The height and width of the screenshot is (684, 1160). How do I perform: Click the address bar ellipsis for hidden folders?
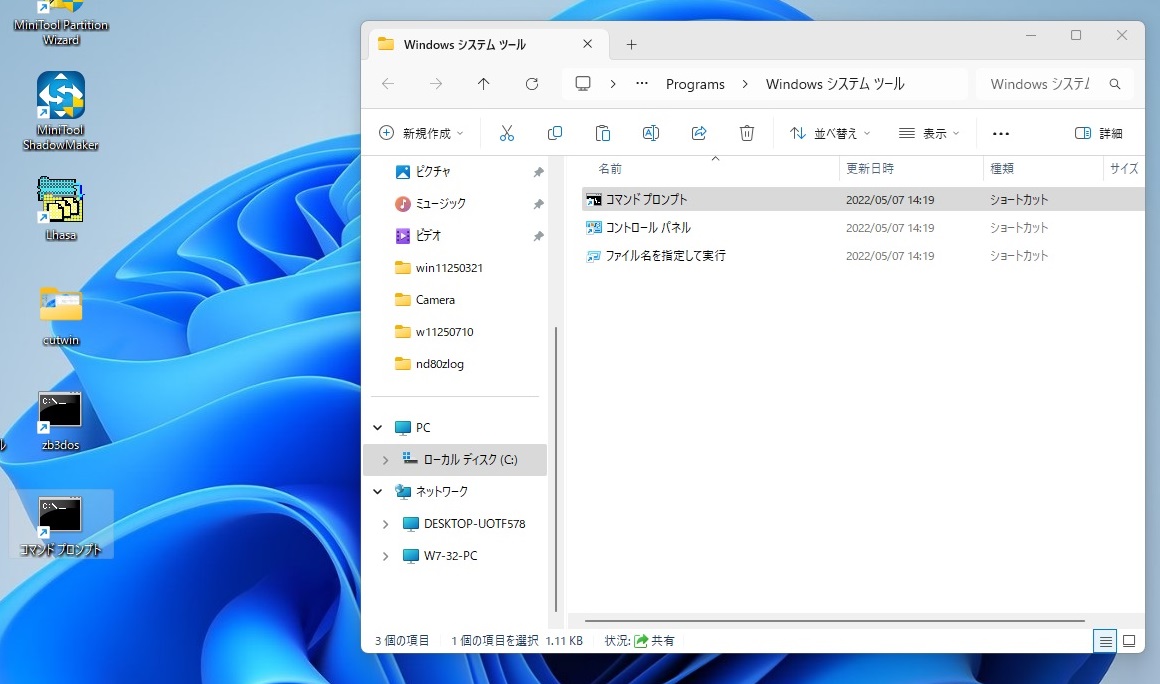pyautogui.click(x=642, y=84)
